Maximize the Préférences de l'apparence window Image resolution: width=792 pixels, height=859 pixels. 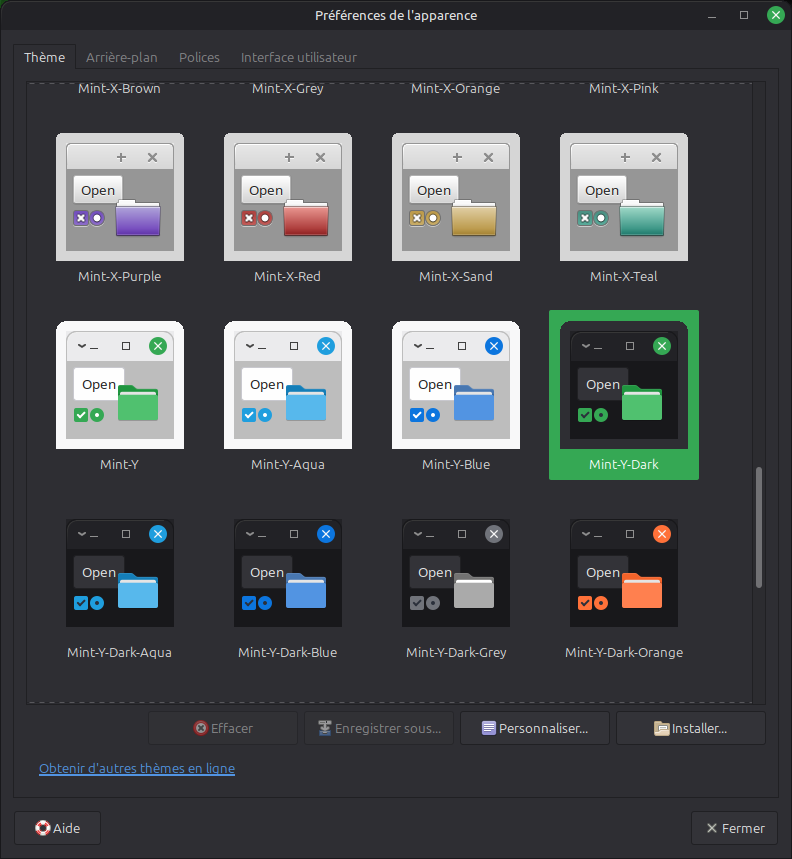744,15
